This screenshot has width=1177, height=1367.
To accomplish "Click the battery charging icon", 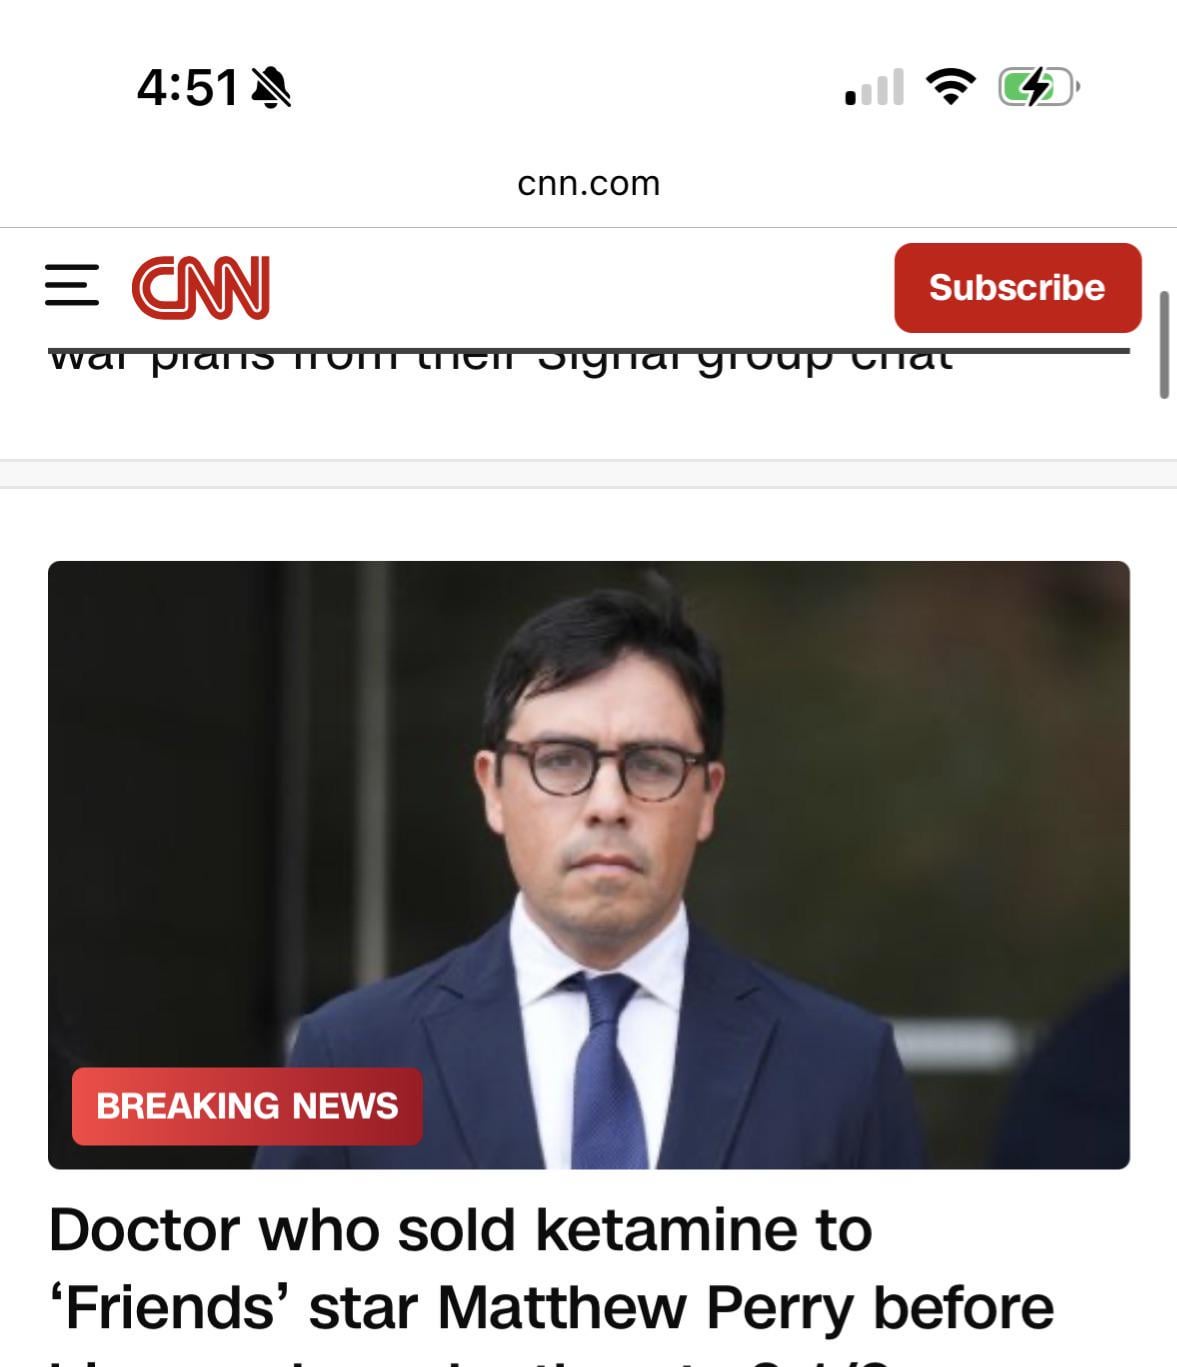I will coord(1038,87).
